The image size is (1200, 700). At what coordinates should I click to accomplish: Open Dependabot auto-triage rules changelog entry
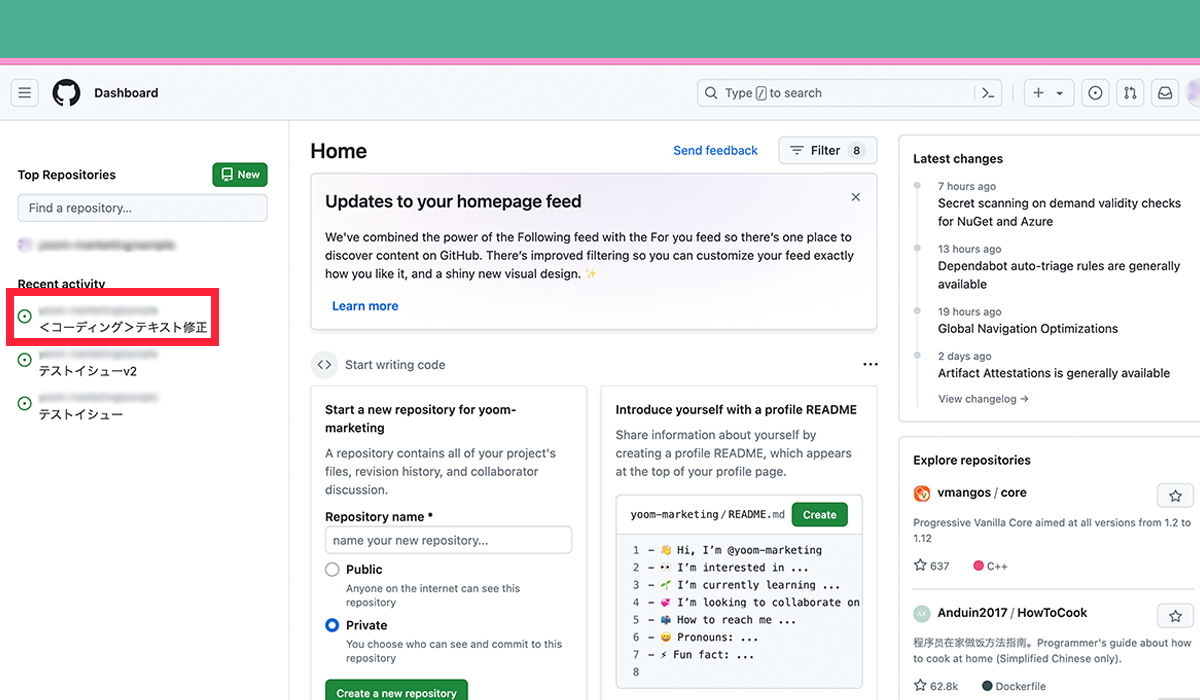click(1059, 275)
